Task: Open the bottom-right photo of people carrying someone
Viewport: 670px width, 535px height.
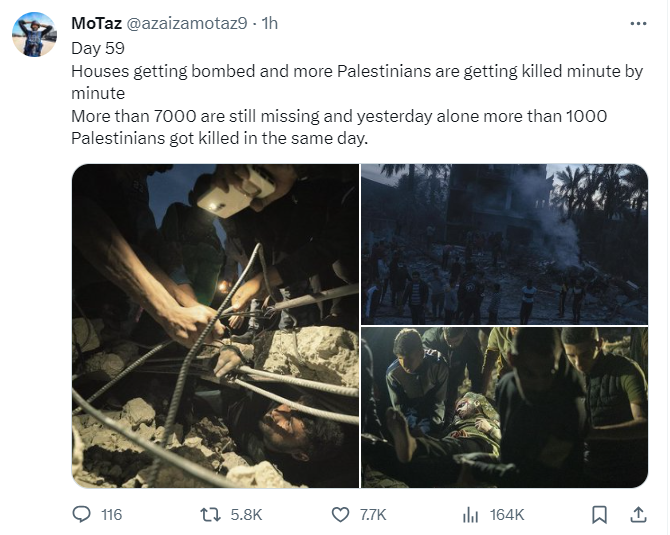Action: point(504,407)
